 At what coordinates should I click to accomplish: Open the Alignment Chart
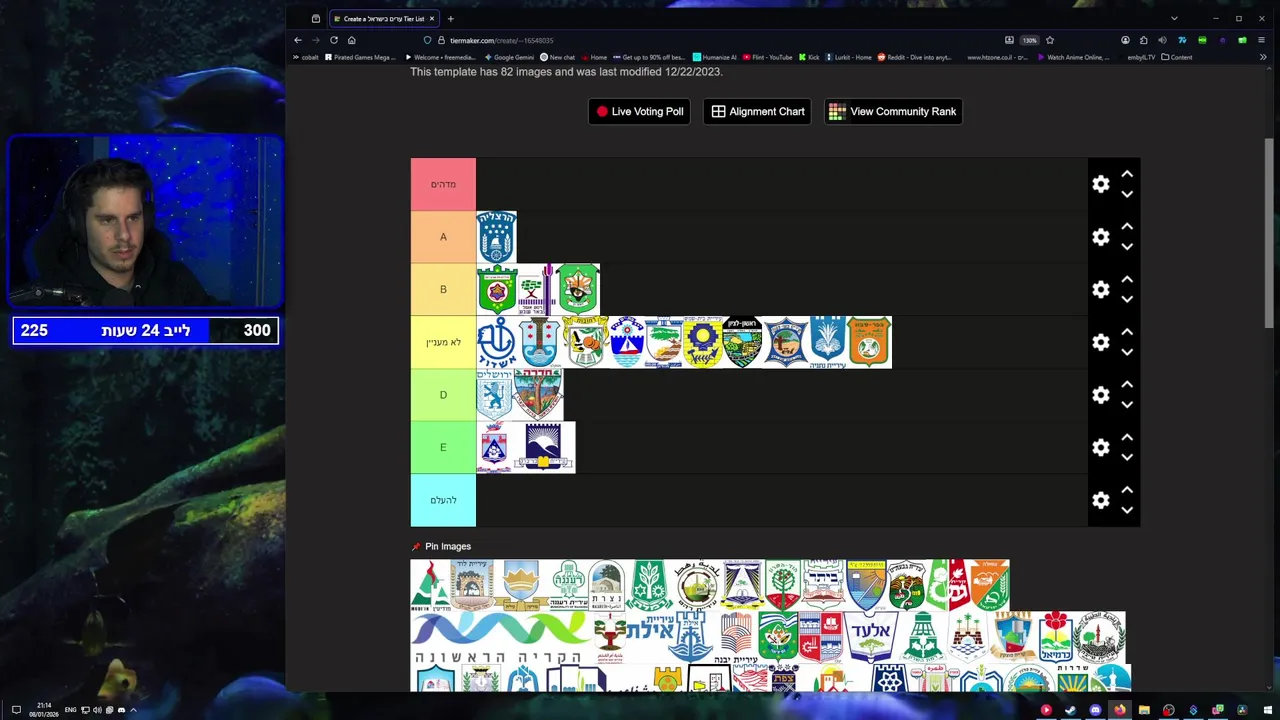pyautogui.click(x=757, y=111)
